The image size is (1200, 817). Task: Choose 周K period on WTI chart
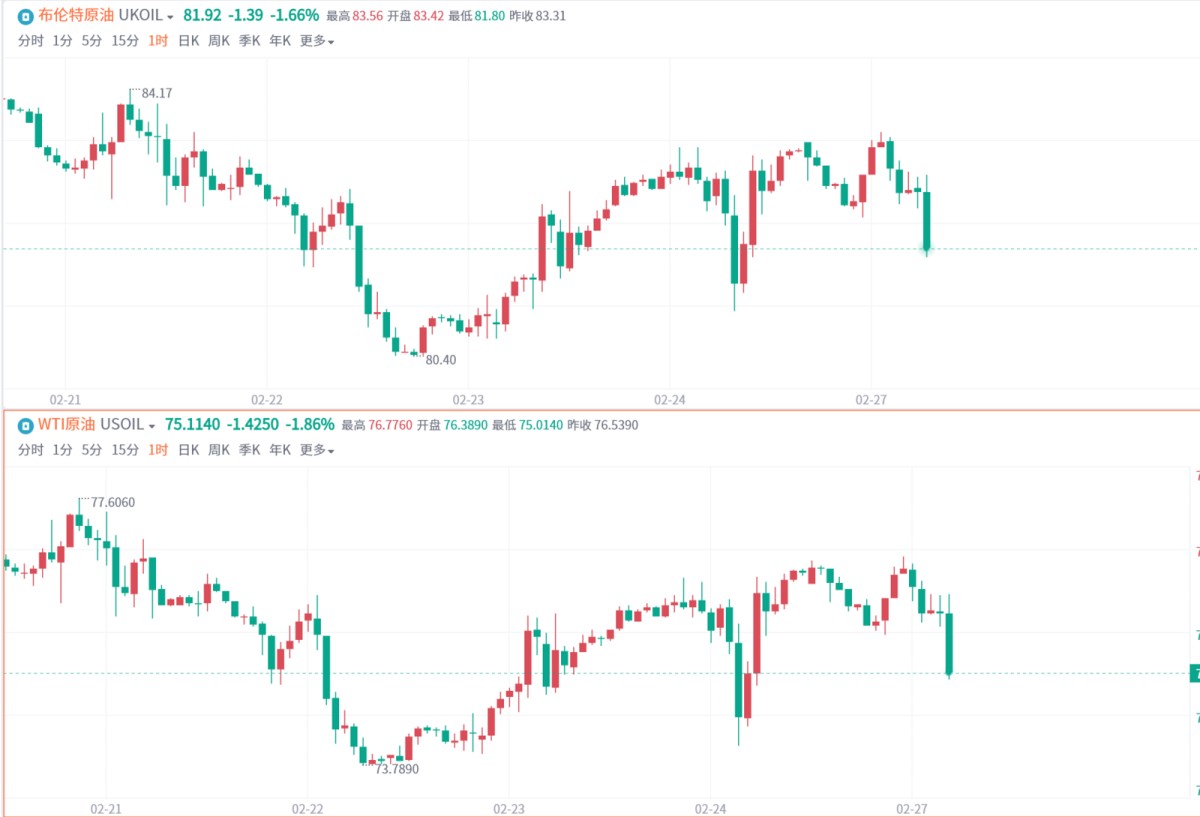point(219,450)
